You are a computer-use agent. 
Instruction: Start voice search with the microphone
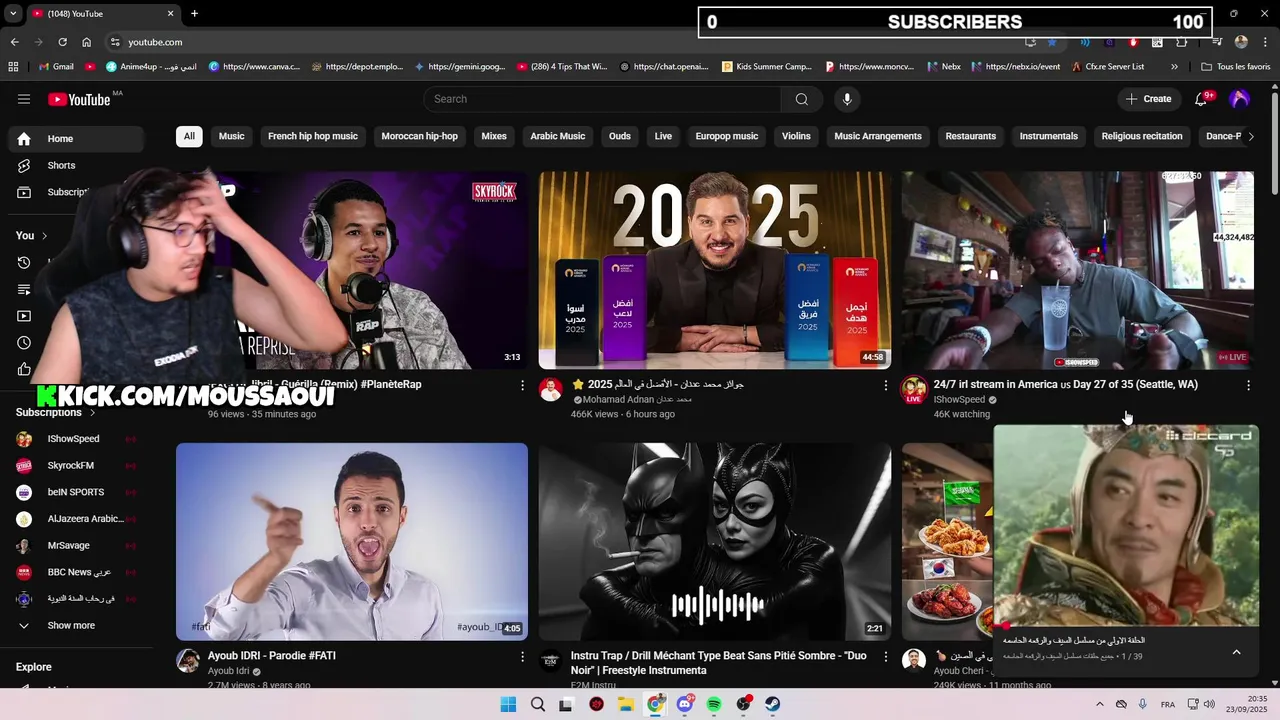tap(847, 99)
